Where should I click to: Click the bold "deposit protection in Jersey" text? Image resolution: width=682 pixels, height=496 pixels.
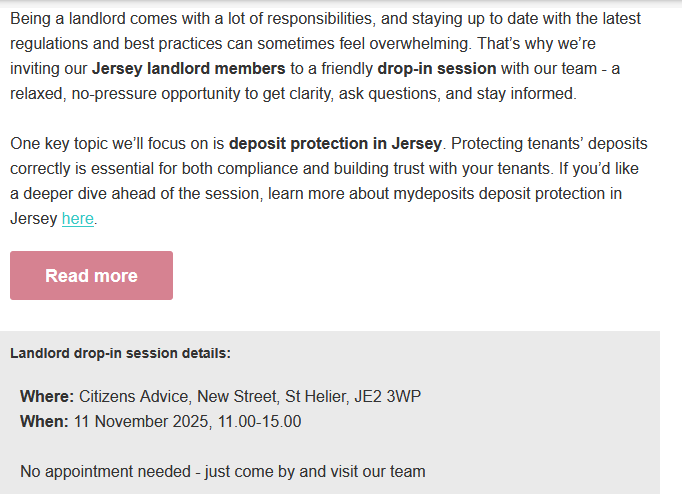point(335,144)
